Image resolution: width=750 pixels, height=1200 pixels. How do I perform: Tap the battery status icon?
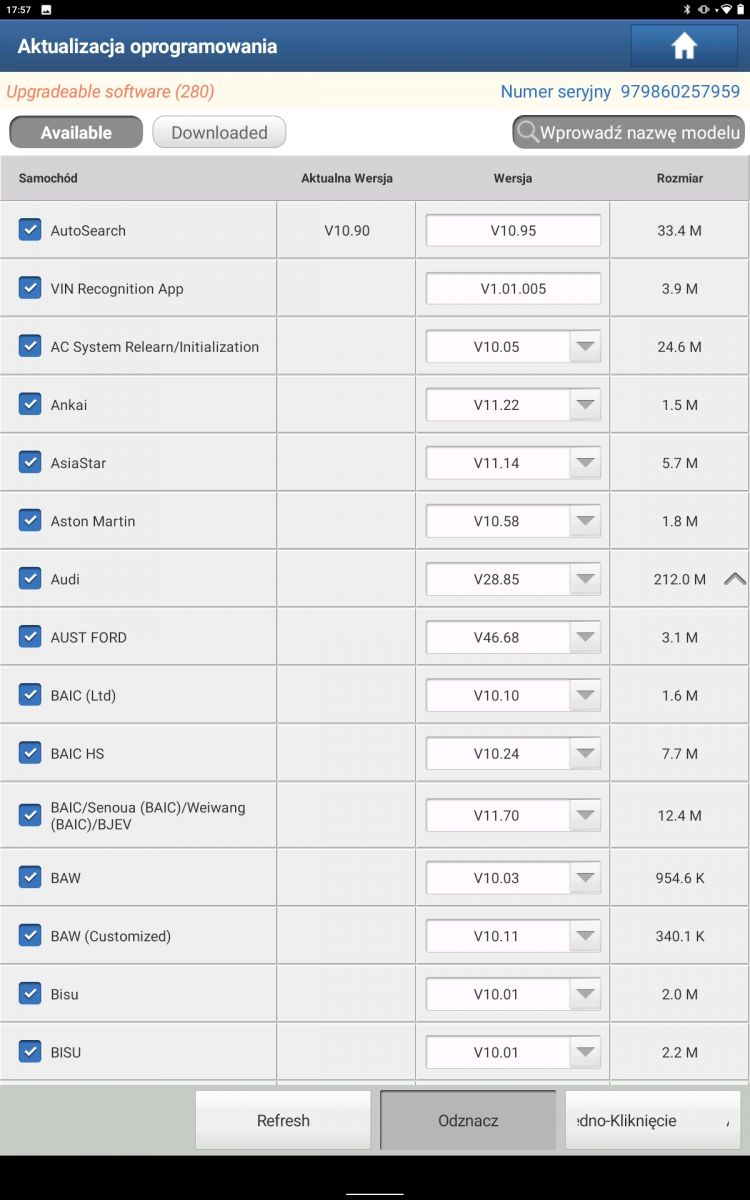coord(738,9)
